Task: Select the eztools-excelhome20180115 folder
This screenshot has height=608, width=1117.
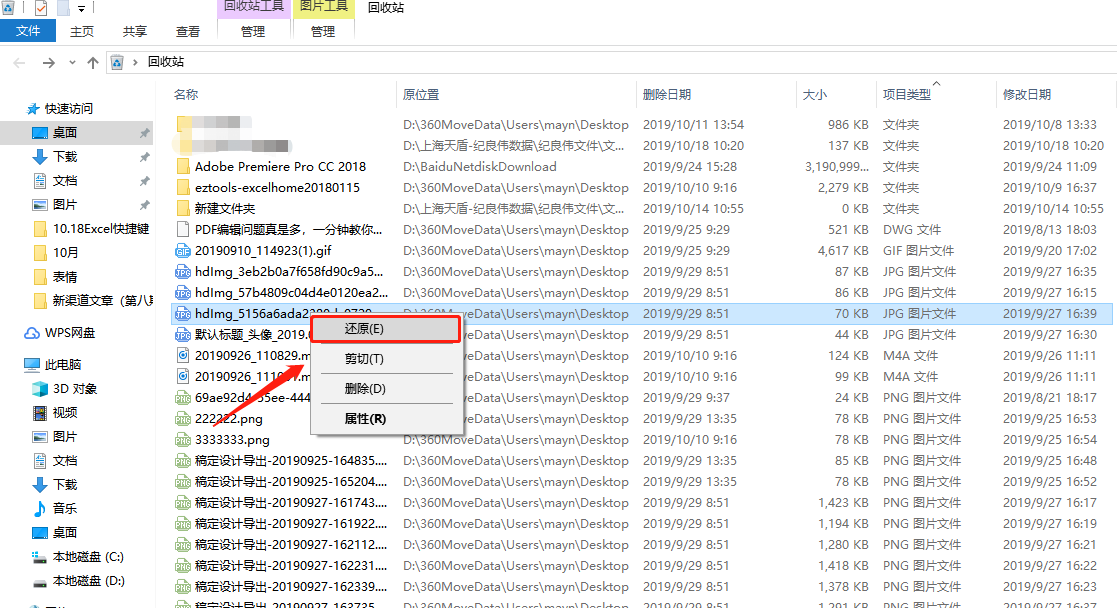Action: pos(277,187)
